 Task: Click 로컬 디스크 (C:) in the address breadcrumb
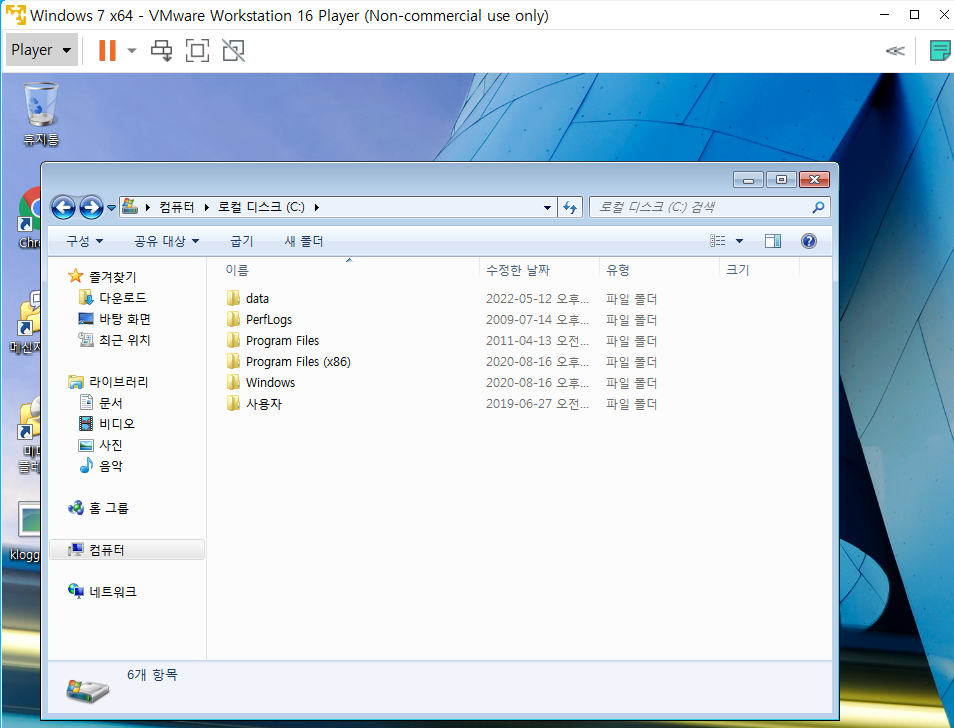(261, 207)
